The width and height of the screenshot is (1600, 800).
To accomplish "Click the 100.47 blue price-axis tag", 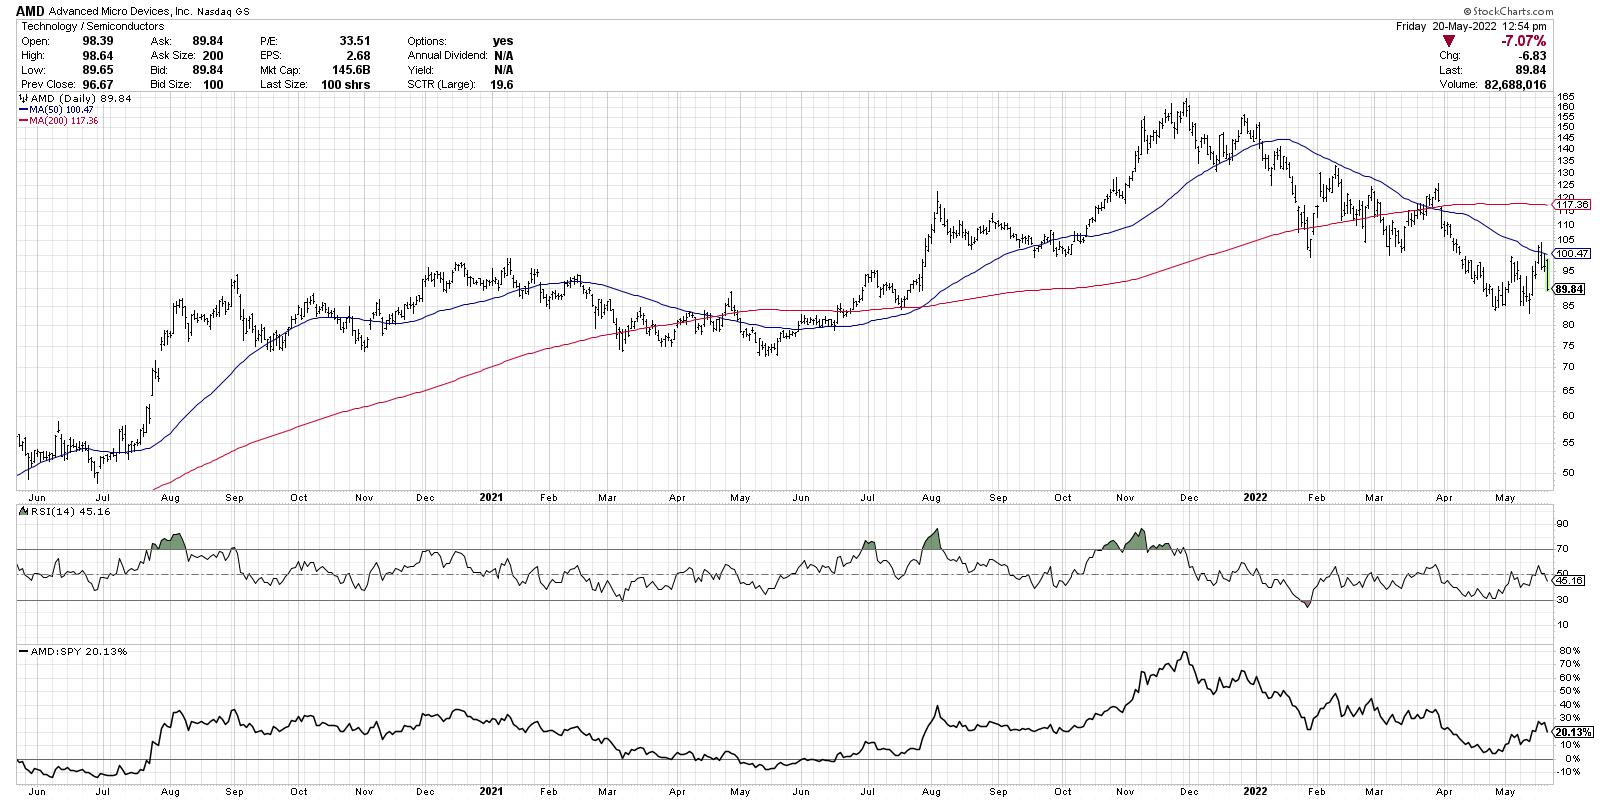I will (1570, 254).
